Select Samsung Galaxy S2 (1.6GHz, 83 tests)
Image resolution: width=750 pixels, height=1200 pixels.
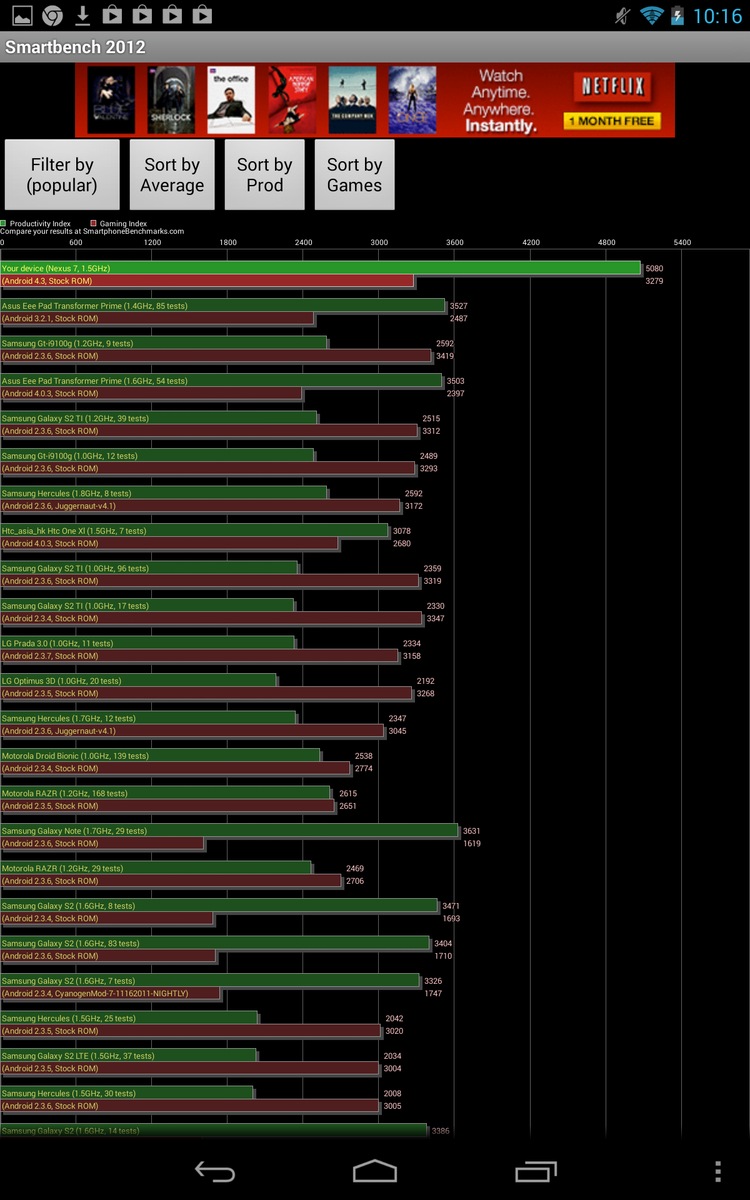click(215, 943)
